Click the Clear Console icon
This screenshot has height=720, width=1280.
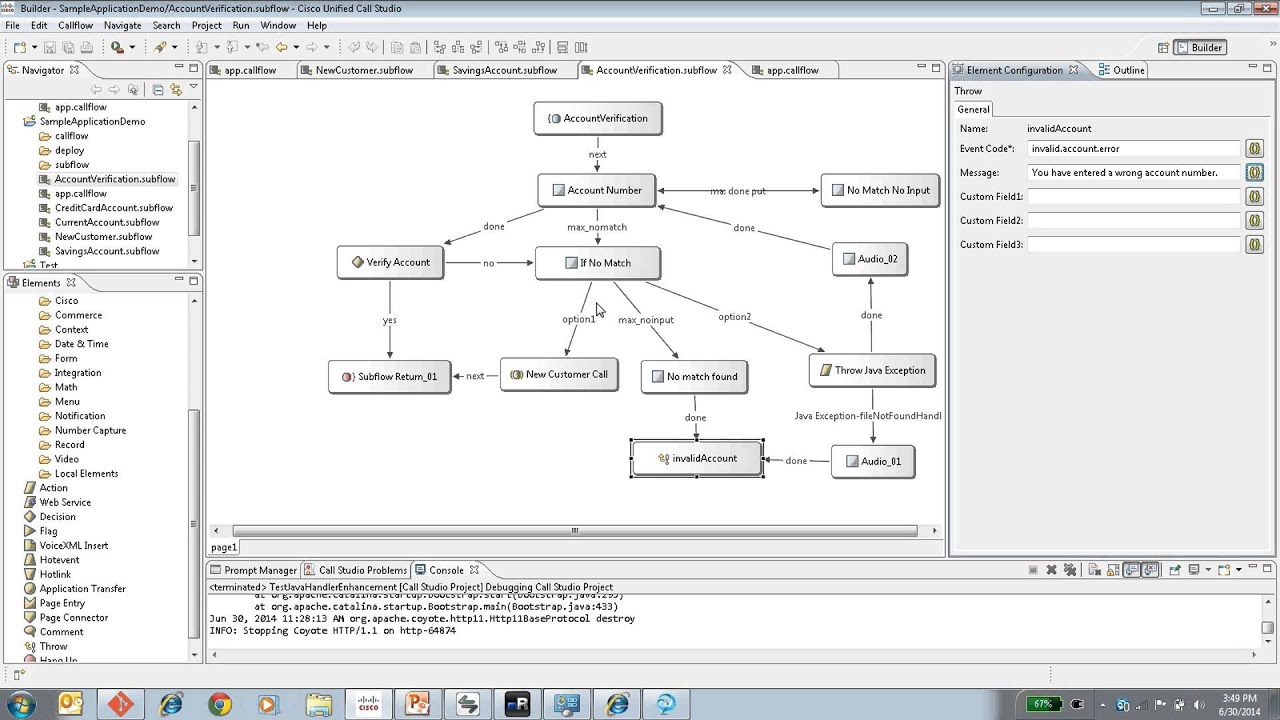pos(1095,570)
